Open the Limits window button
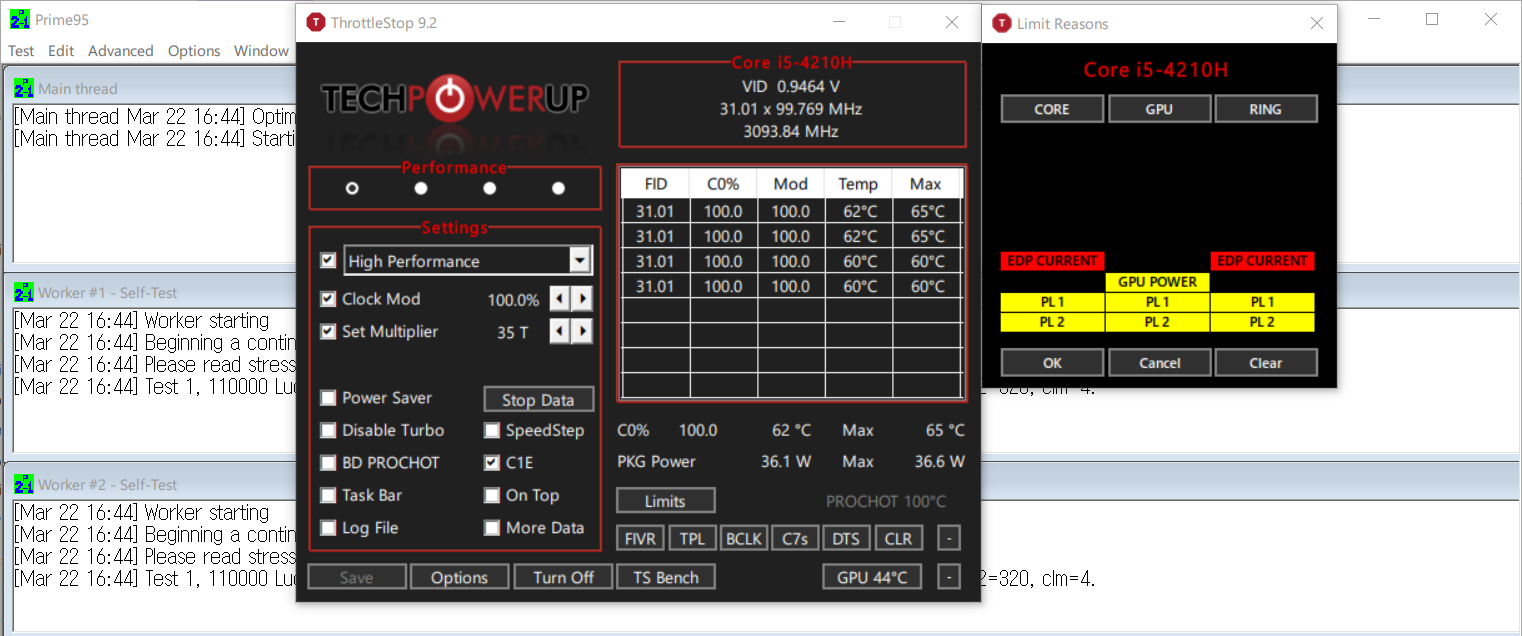 665,500
